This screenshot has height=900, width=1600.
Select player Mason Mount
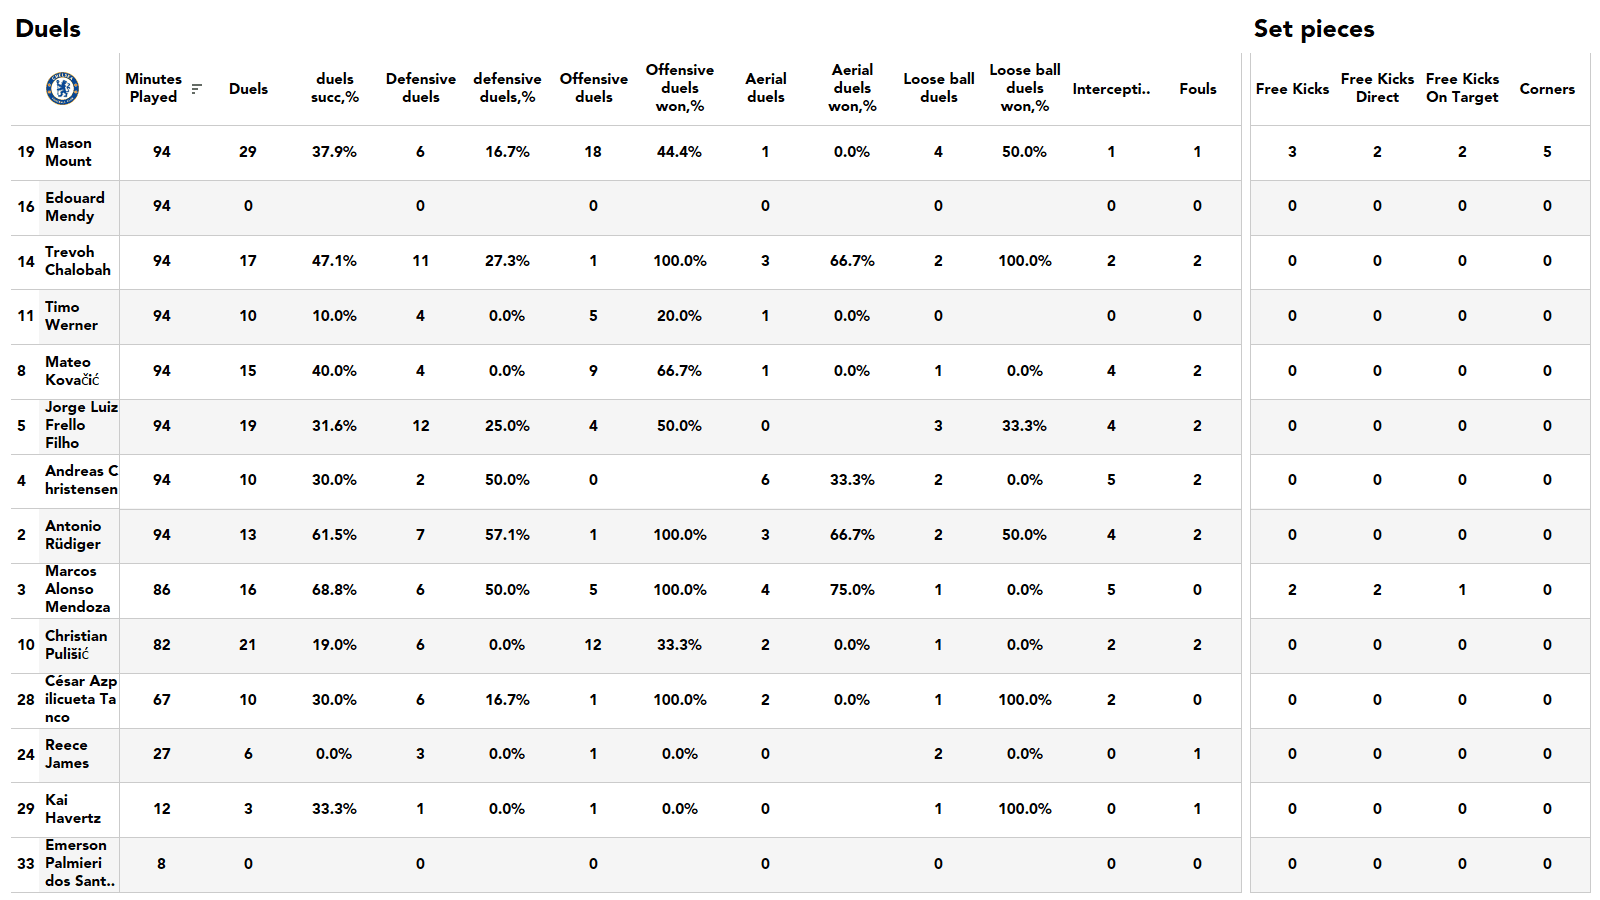click(x=68, y=152)
